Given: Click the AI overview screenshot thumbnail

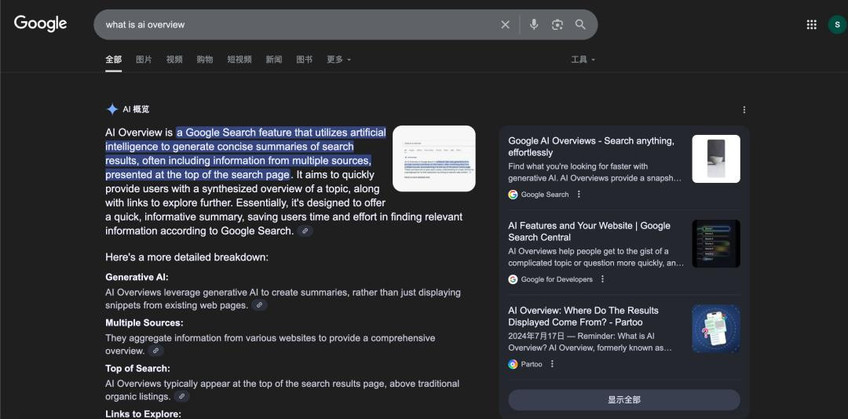Looking at the screenshot, I should (x=434, y=158).
